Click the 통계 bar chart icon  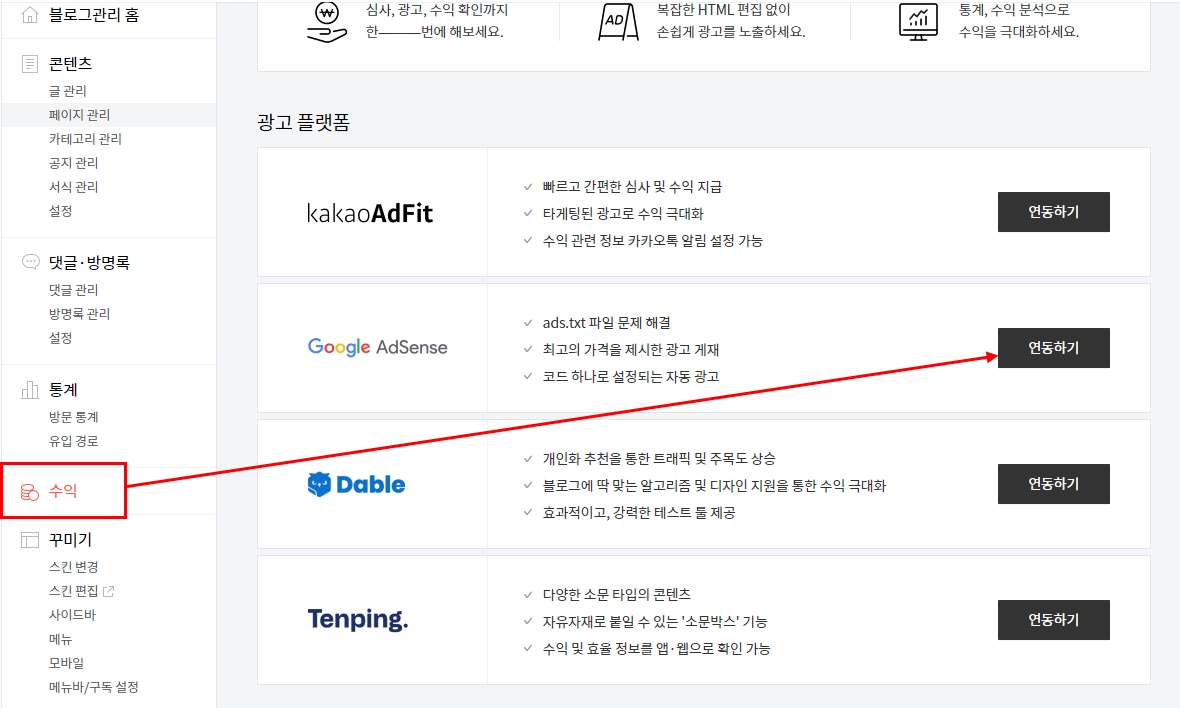click(29, 390)
